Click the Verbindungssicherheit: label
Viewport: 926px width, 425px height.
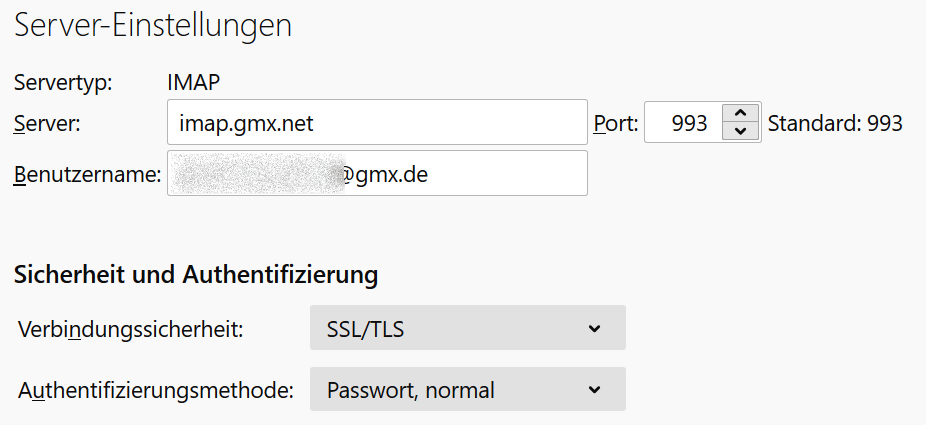pos(131,329)
